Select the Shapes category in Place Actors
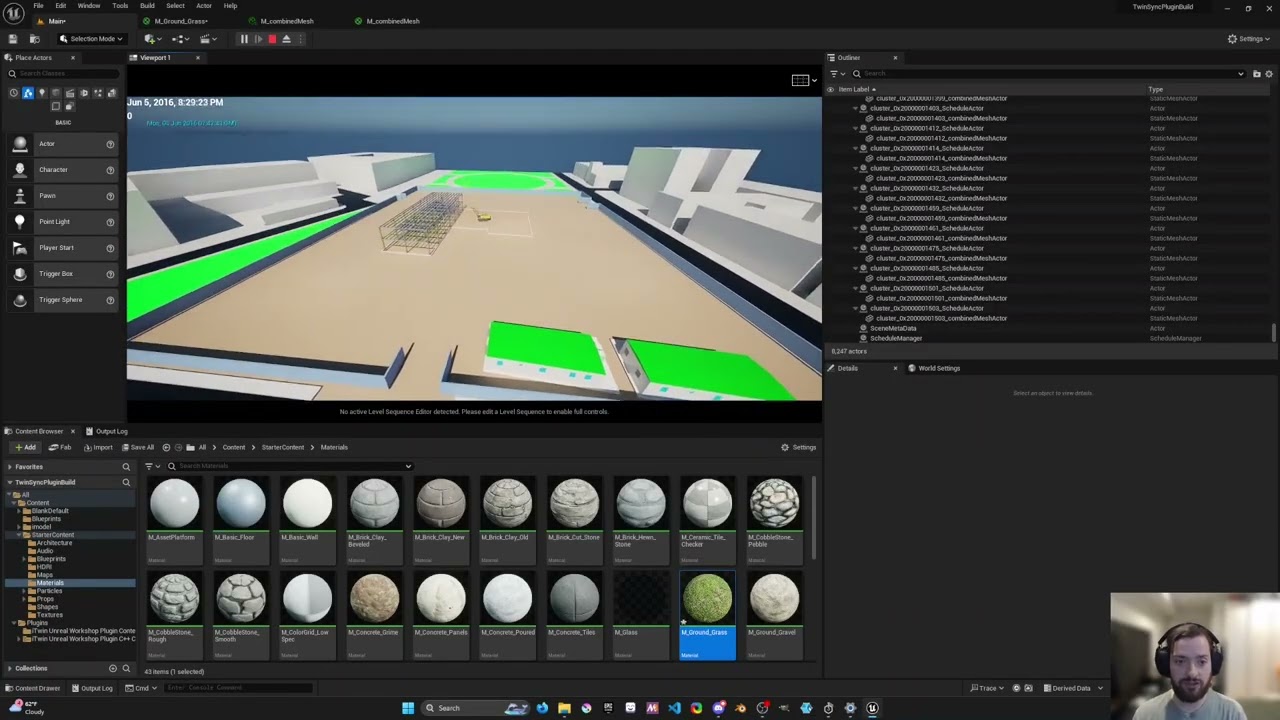This screenshot has height=720, width=1280. coord(55,93)
